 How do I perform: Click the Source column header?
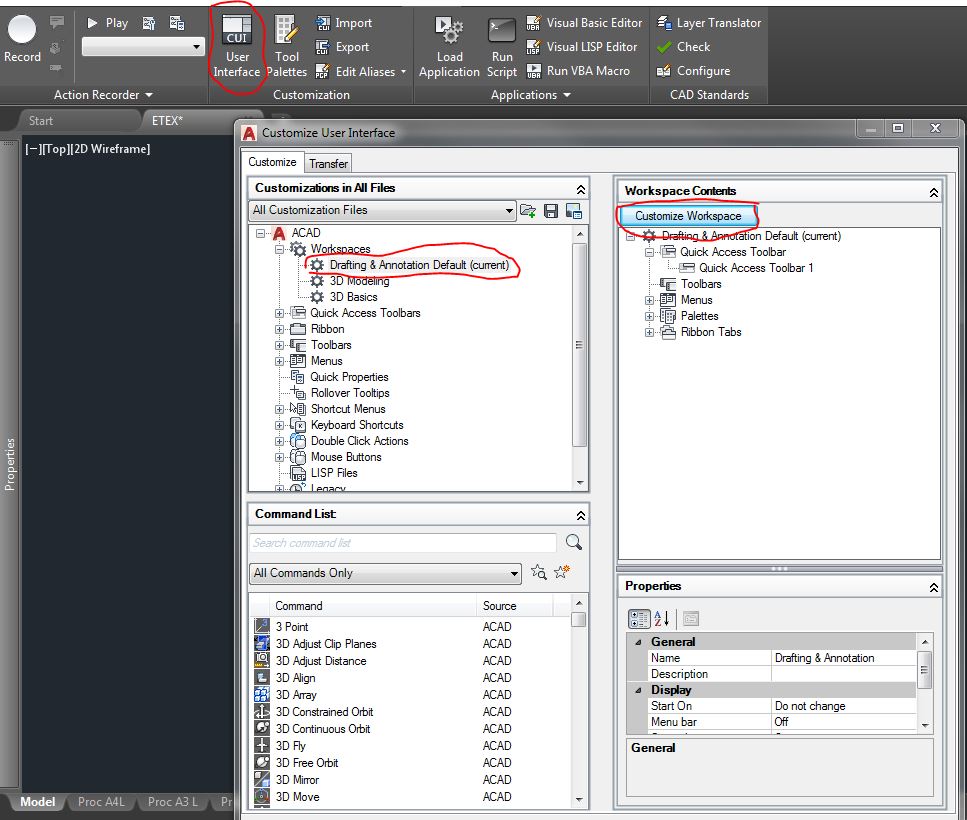(515, 606)
